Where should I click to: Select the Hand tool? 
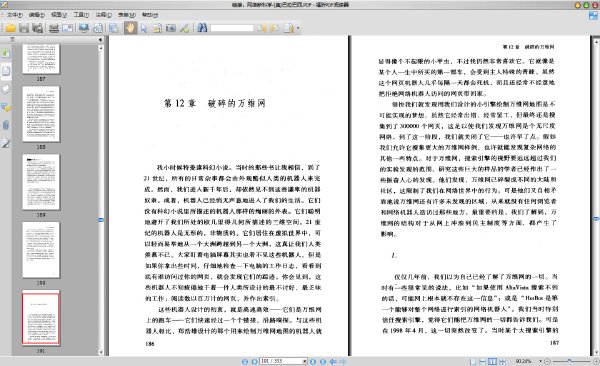(x=130, y=28)
